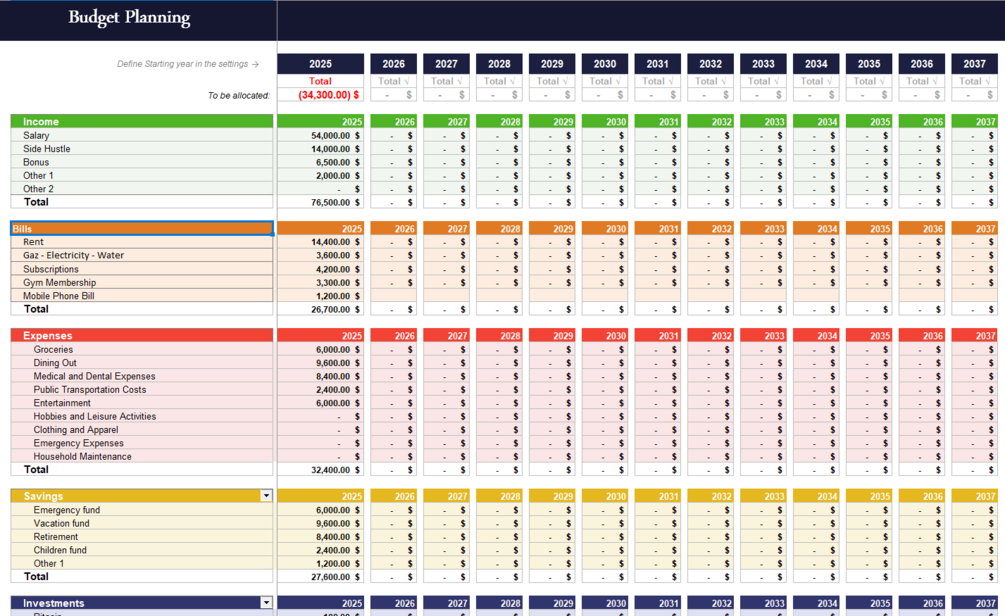This screenshot has width=1005, height=616.
Task: Select the Gym Membership row label
Action: point(60,283)
